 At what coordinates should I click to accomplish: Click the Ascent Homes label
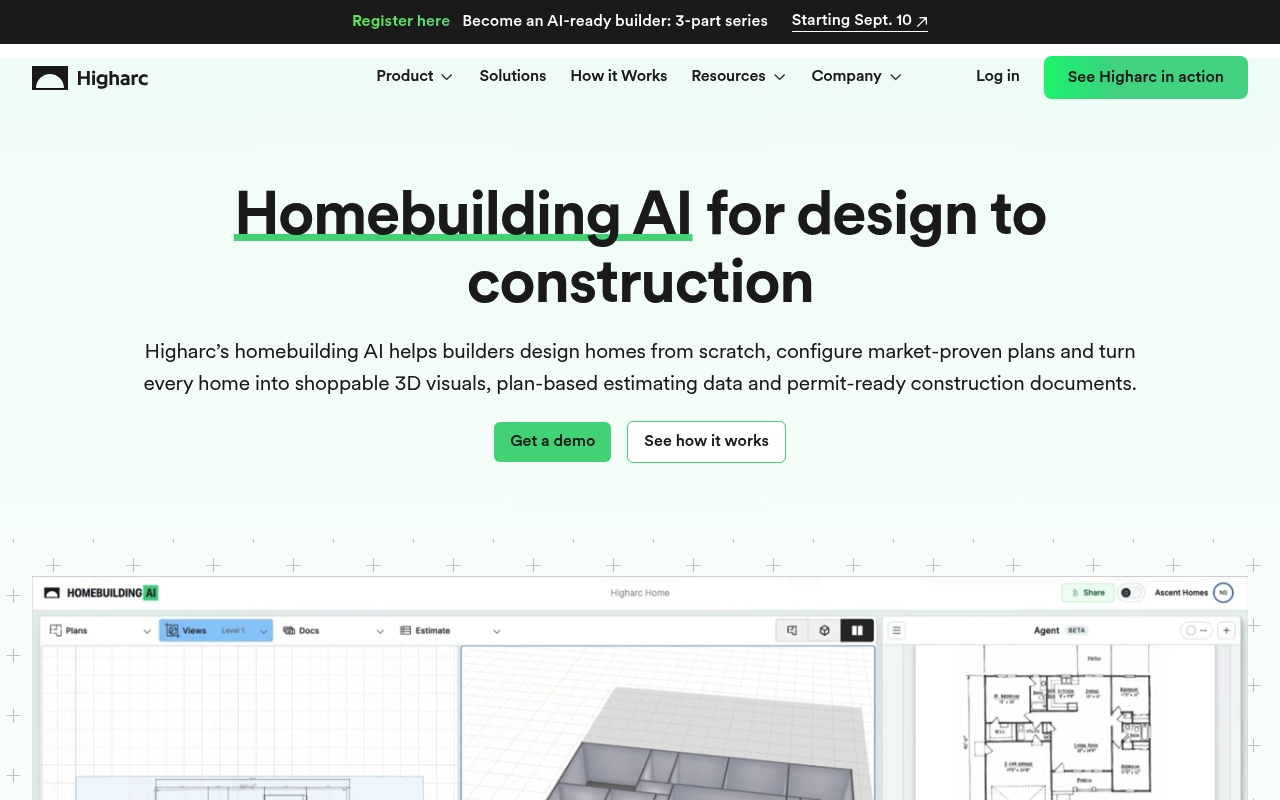pos(1181,593)
